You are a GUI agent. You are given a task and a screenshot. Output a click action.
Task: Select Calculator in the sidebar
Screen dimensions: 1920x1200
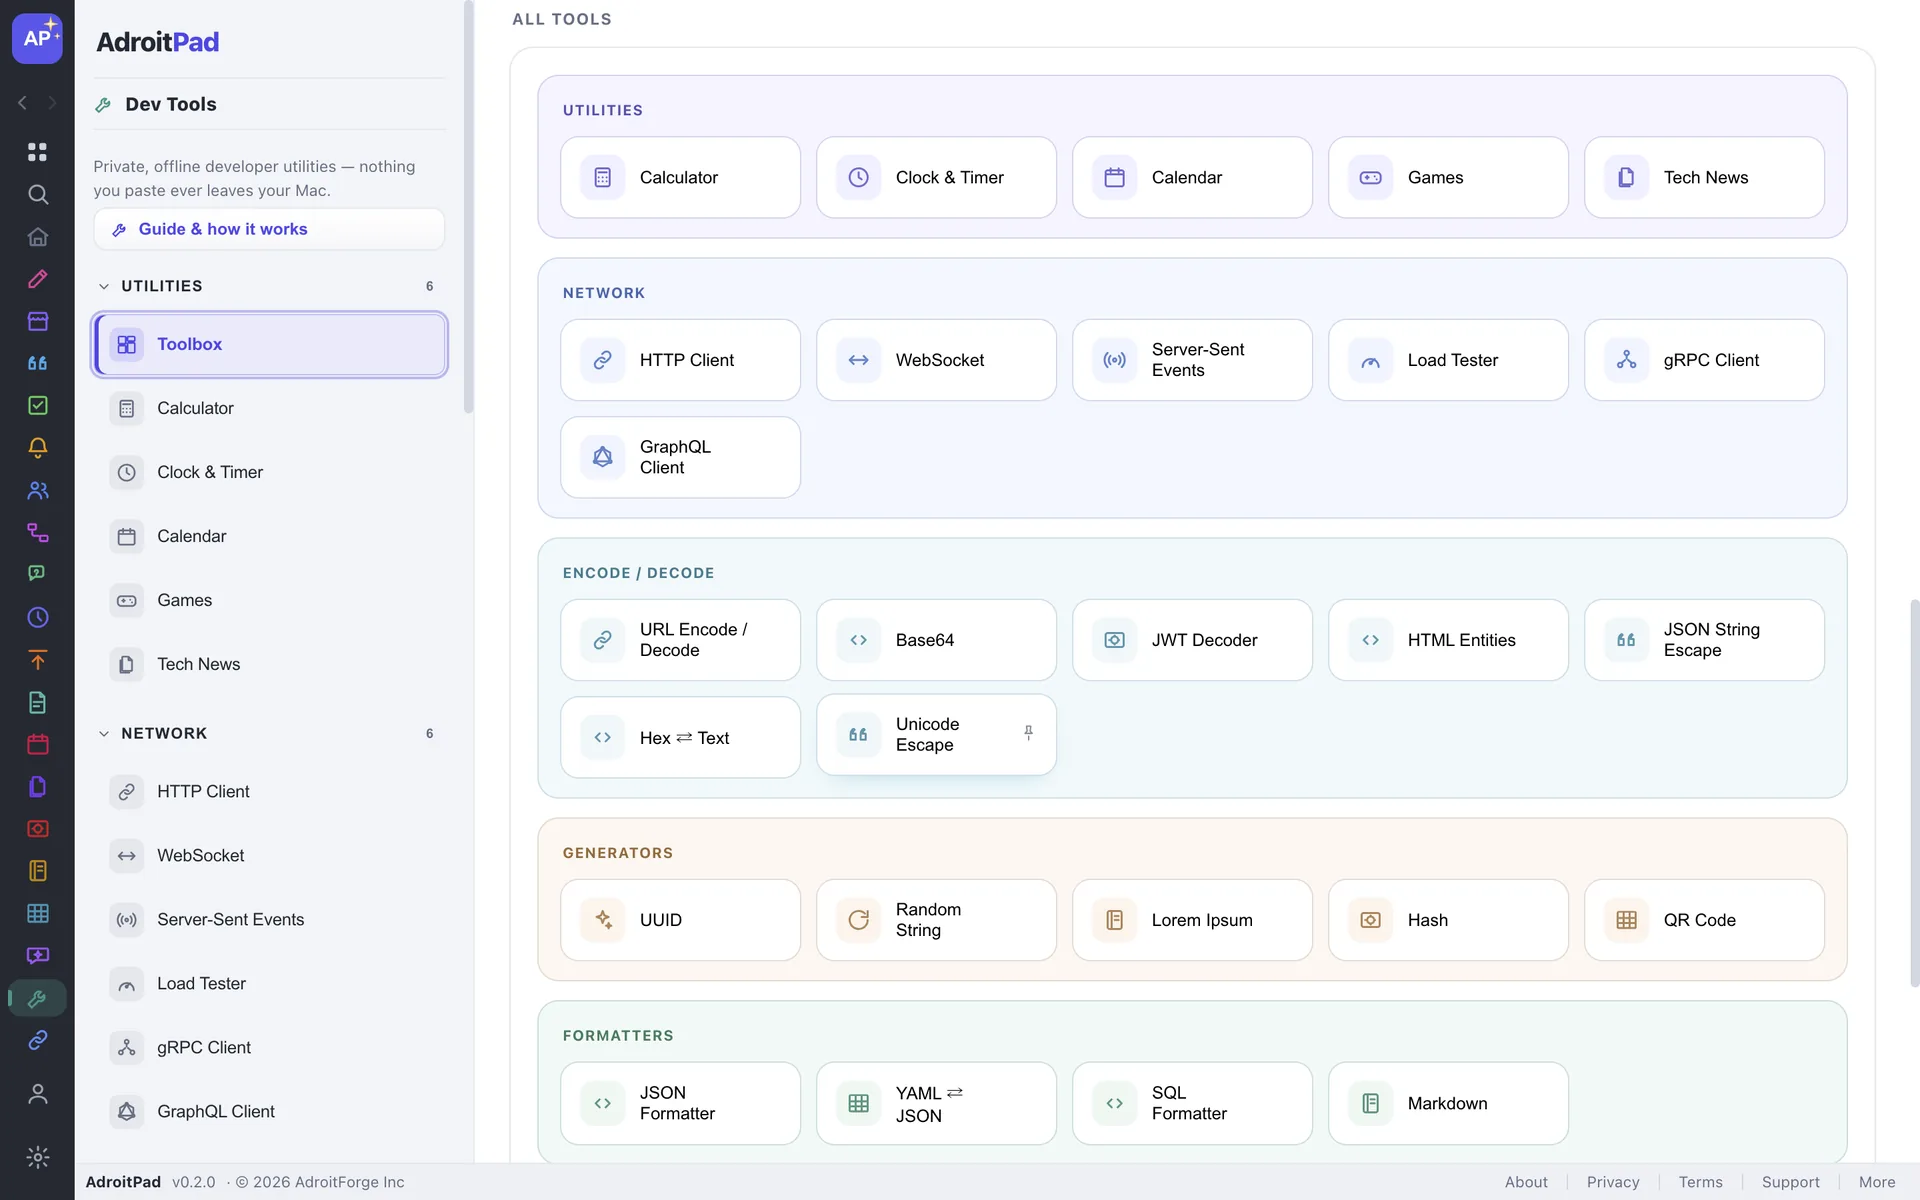269,408
